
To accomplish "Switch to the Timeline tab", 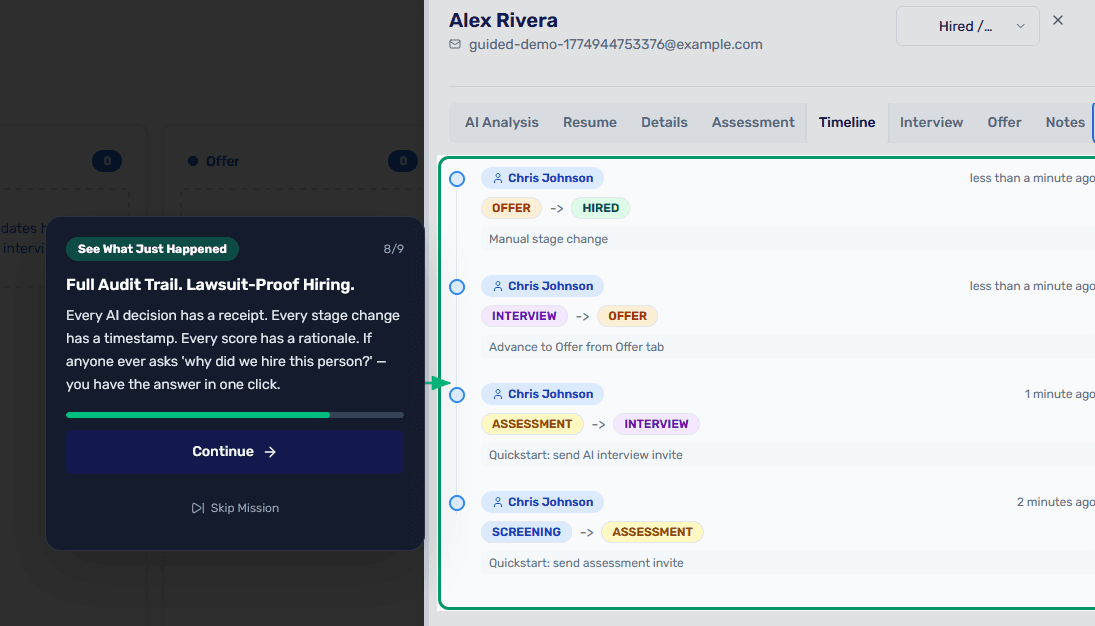I will point(846,121).
